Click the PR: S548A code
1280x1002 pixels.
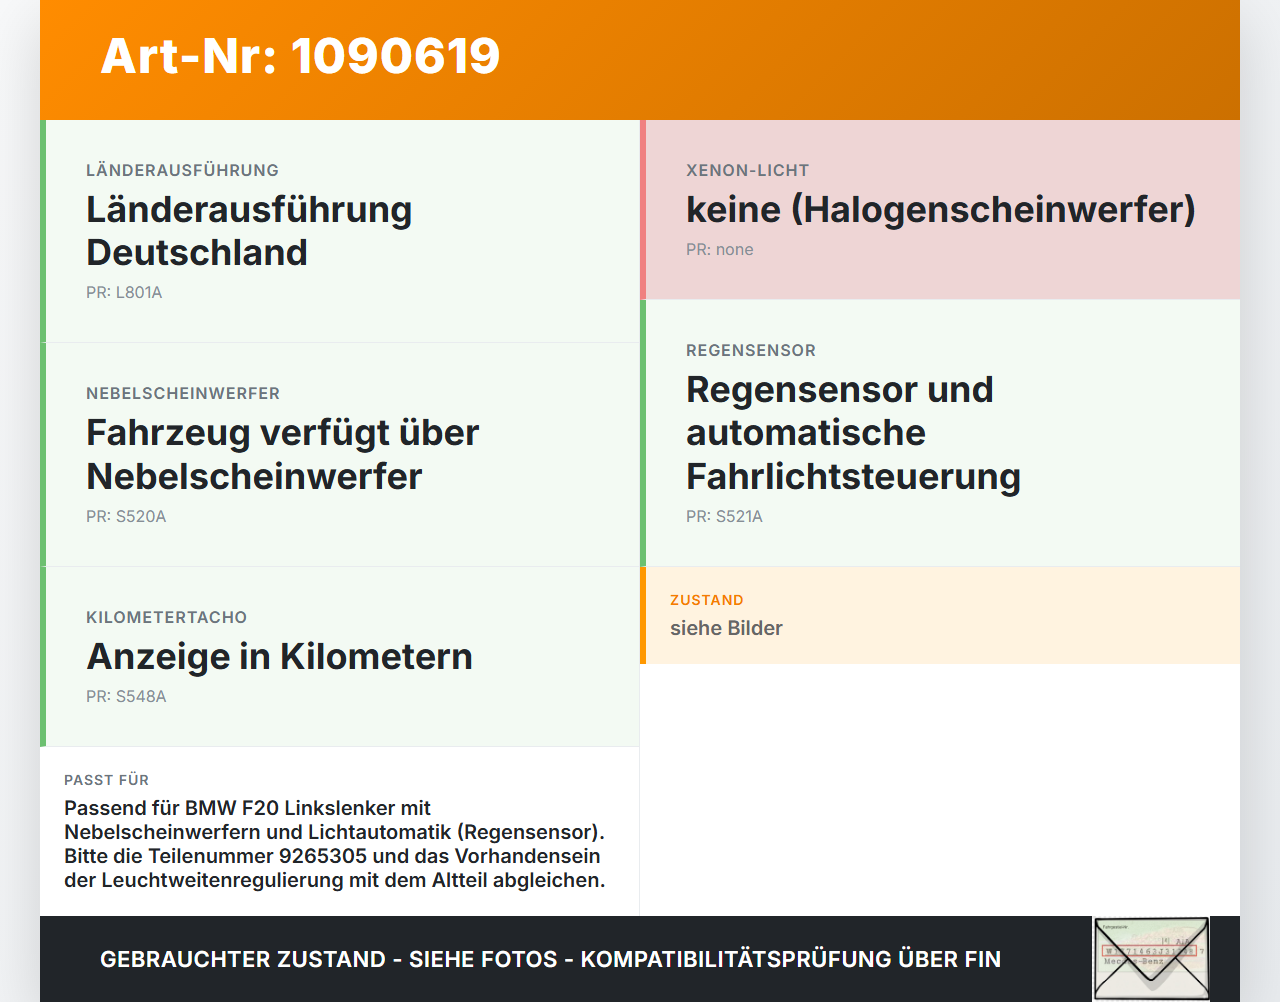tap(126, 696)
